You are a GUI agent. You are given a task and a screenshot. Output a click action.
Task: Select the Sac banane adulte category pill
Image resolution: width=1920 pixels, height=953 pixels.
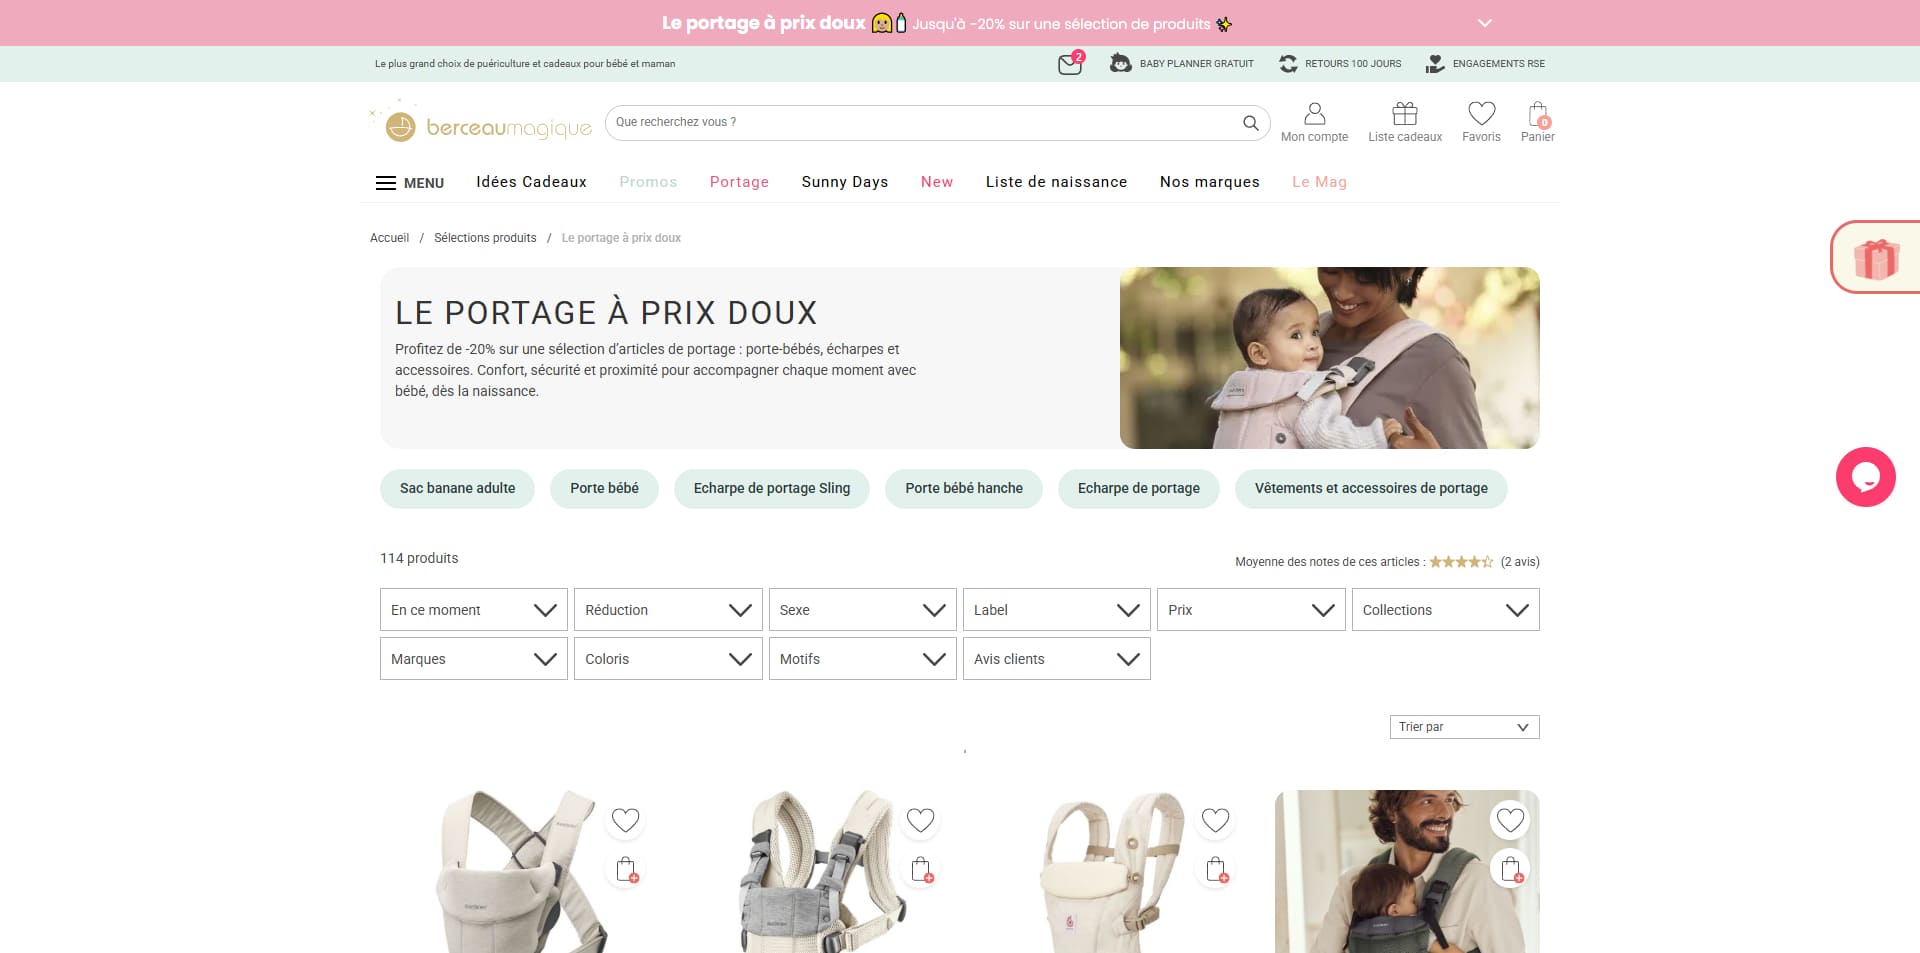pos(457,489)
